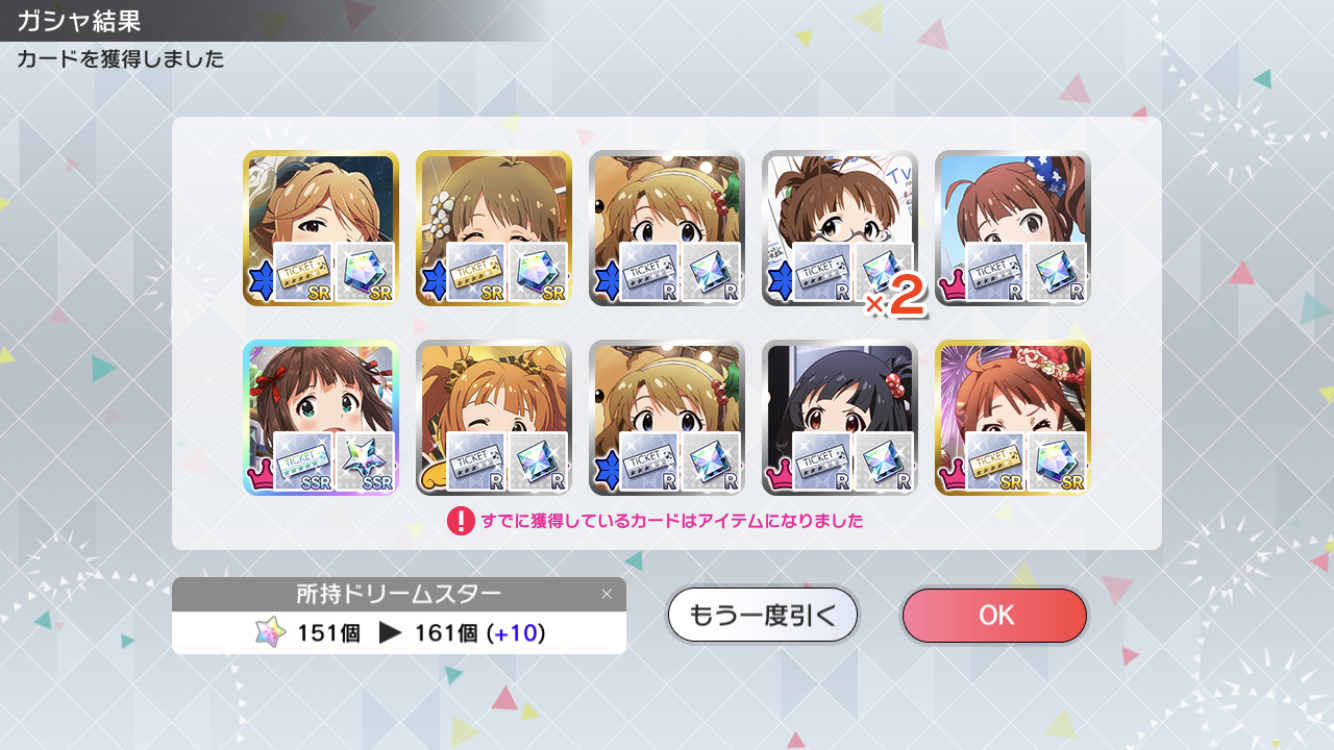Screen dimensions: 1334x750
Task: Click the SSR ticket icon on rainbow card
Action: click(x=303, y=462)
